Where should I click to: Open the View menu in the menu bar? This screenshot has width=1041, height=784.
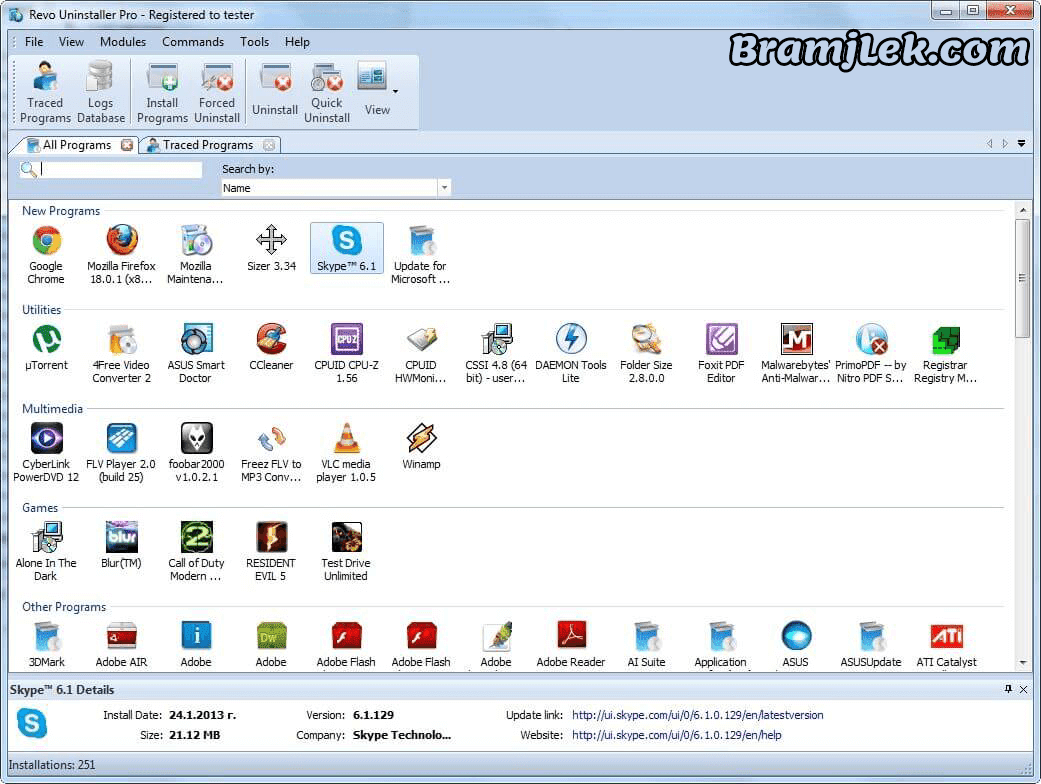(x=71, y=42)
